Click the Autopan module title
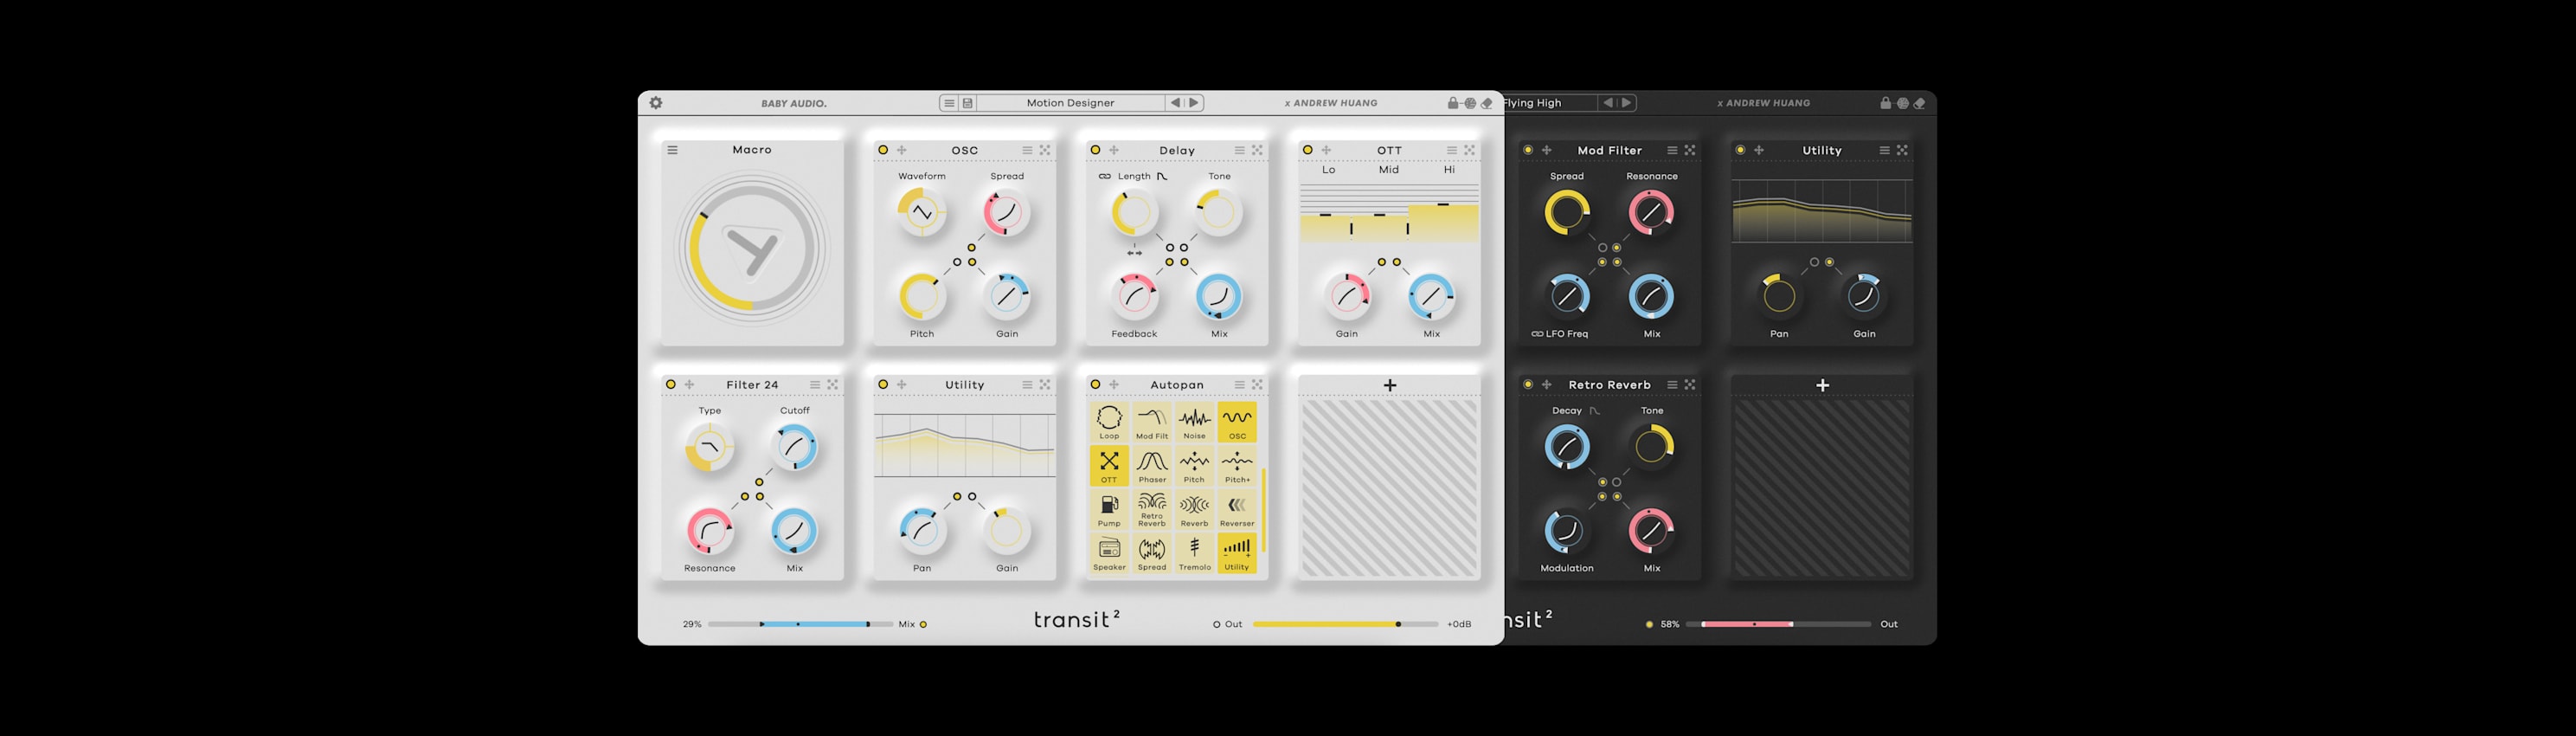 point(1177,385)
